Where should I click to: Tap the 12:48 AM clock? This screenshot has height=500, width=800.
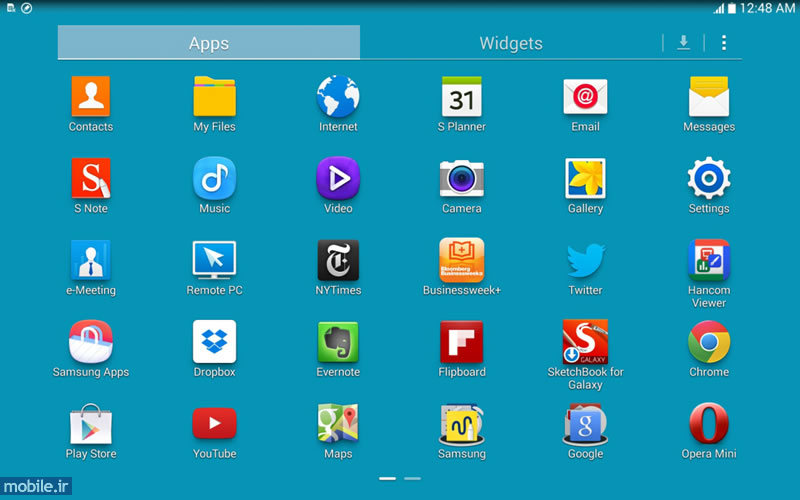click(767, 8)
